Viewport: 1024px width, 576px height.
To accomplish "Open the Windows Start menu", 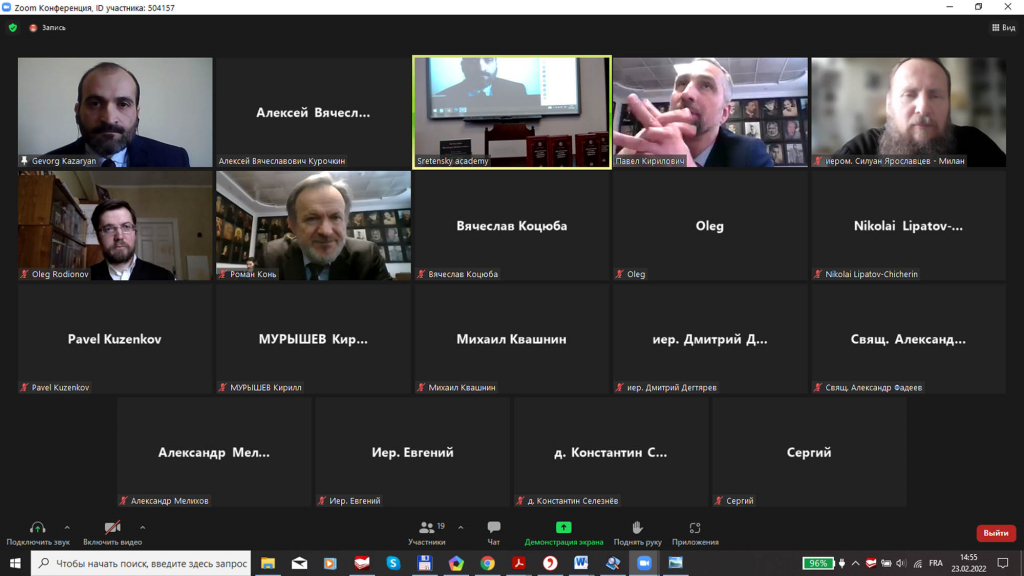I will [x=15, y=563].
